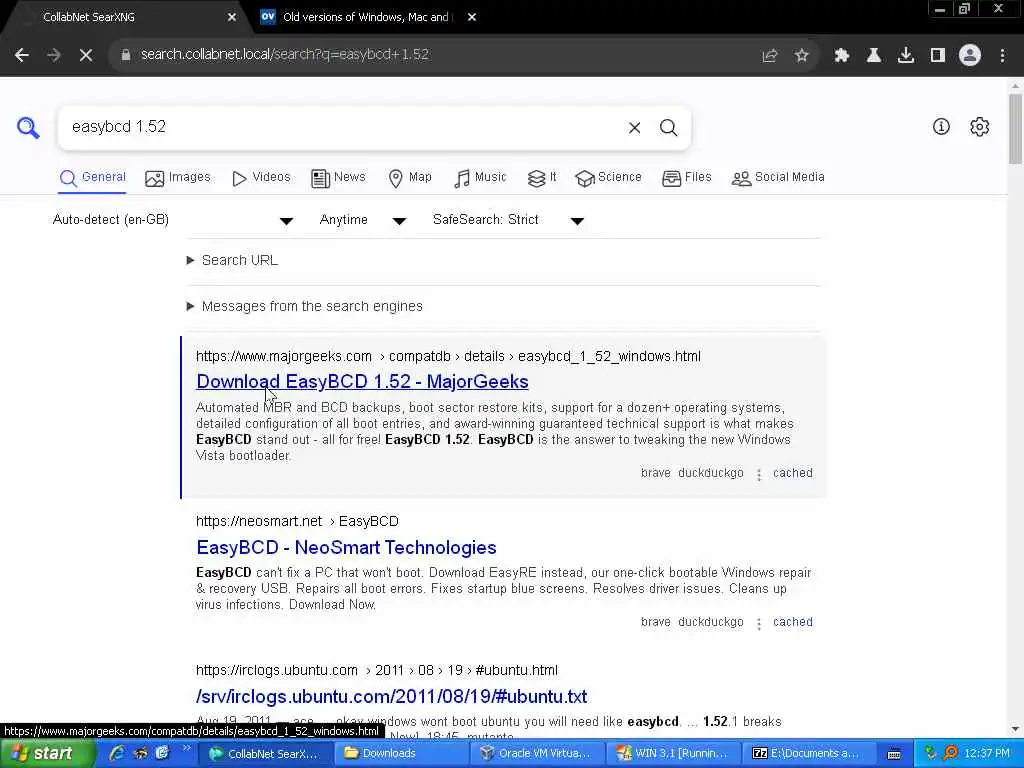Click the majorgeeks.com result URL text

448,357
